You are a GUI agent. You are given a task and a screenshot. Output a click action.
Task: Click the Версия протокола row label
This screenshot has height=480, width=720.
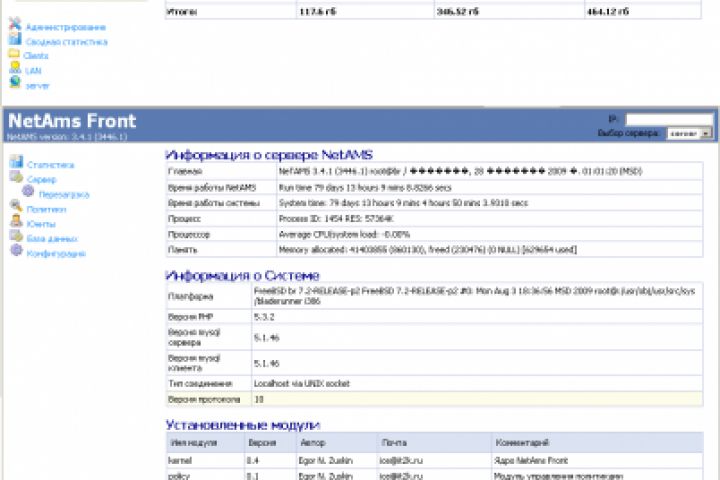[204, 400]
